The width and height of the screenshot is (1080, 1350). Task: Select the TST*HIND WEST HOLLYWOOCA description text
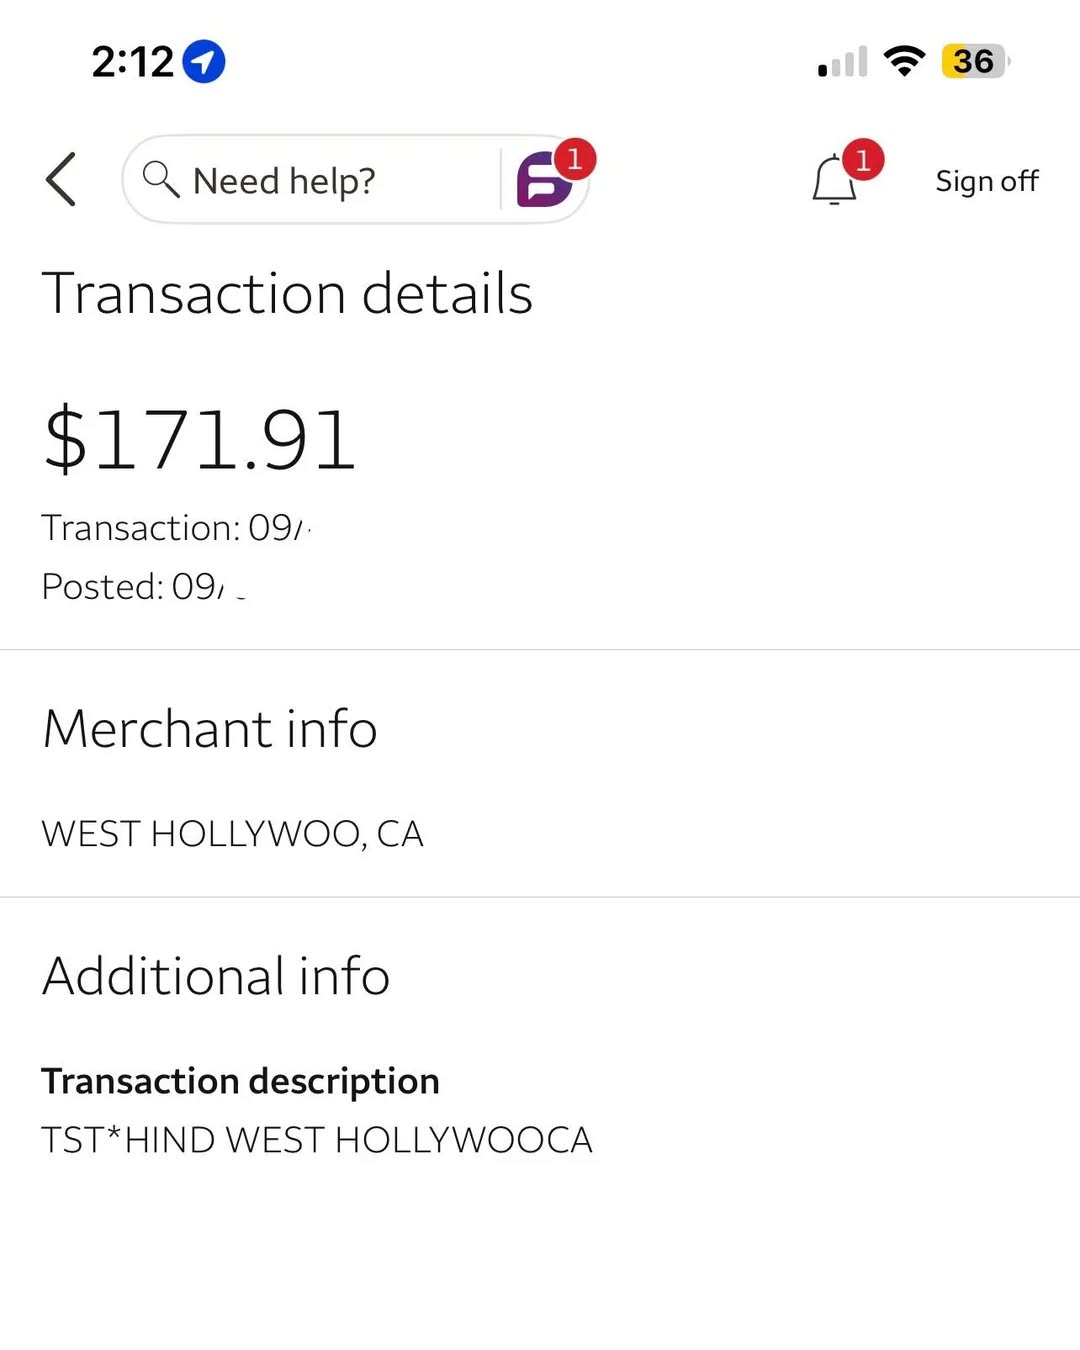(x=316, y=1140)
